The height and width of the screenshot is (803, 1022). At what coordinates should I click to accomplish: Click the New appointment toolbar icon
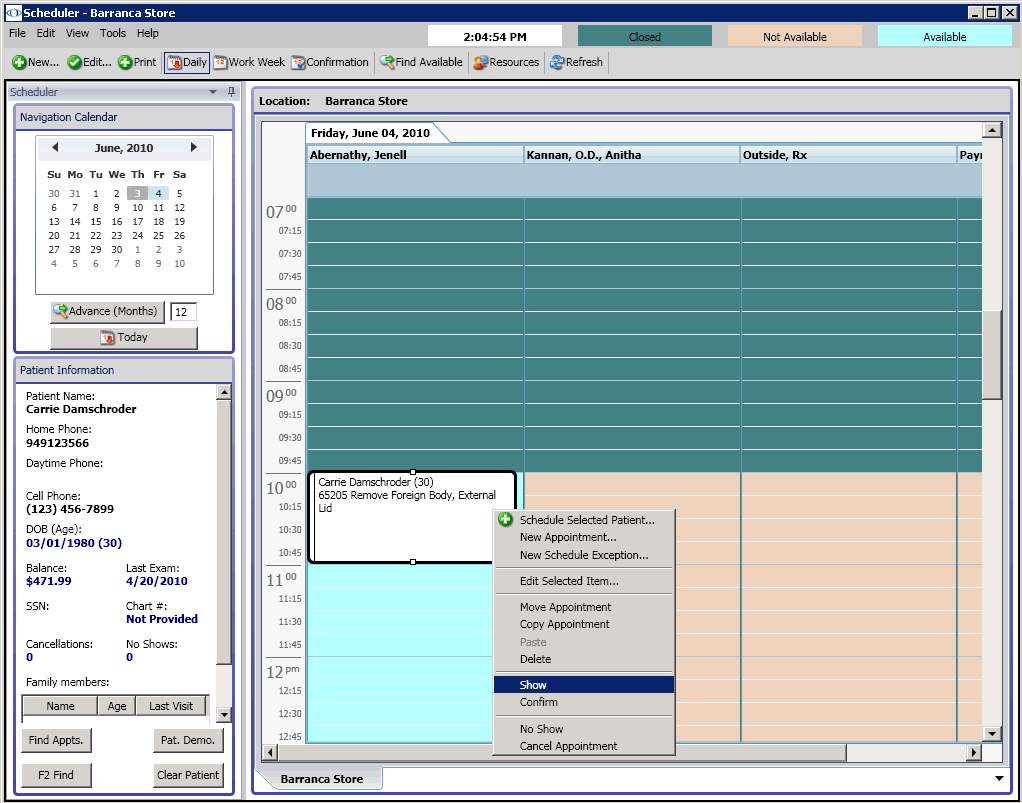(35, 62)
